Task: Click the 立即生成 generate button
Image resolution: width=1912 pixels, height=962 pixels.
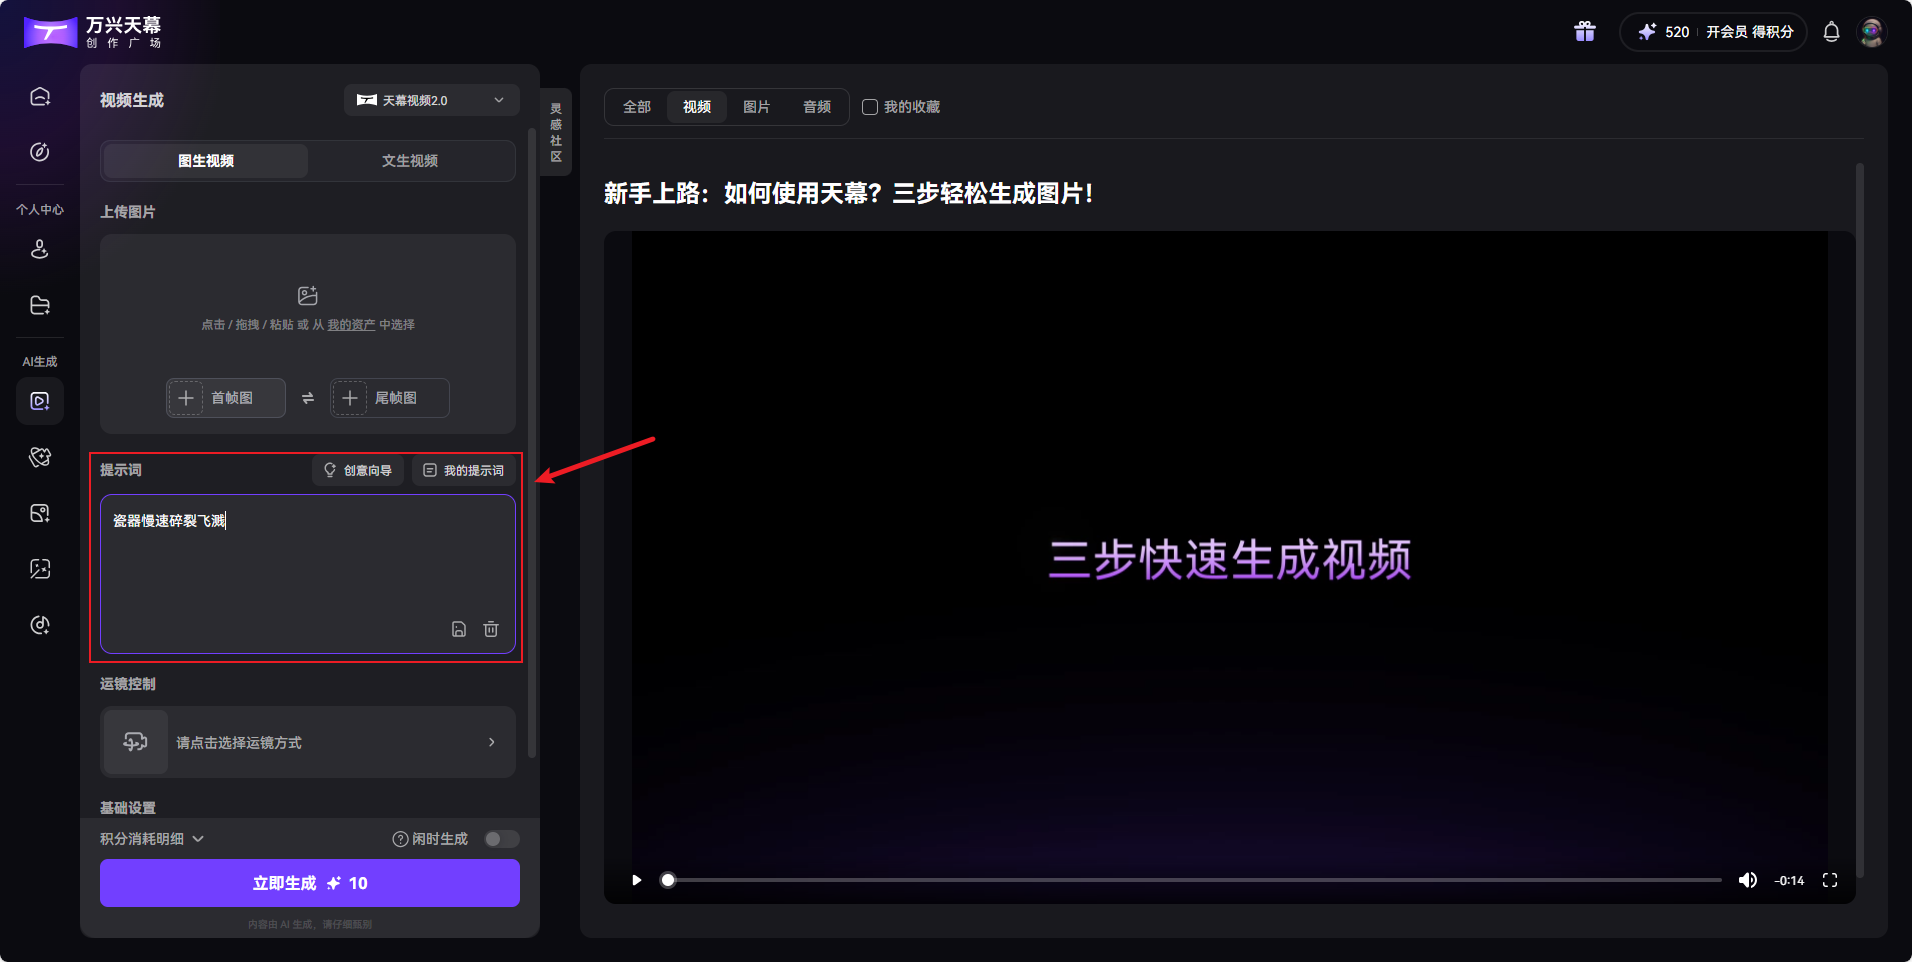Action: click(308, 883)
